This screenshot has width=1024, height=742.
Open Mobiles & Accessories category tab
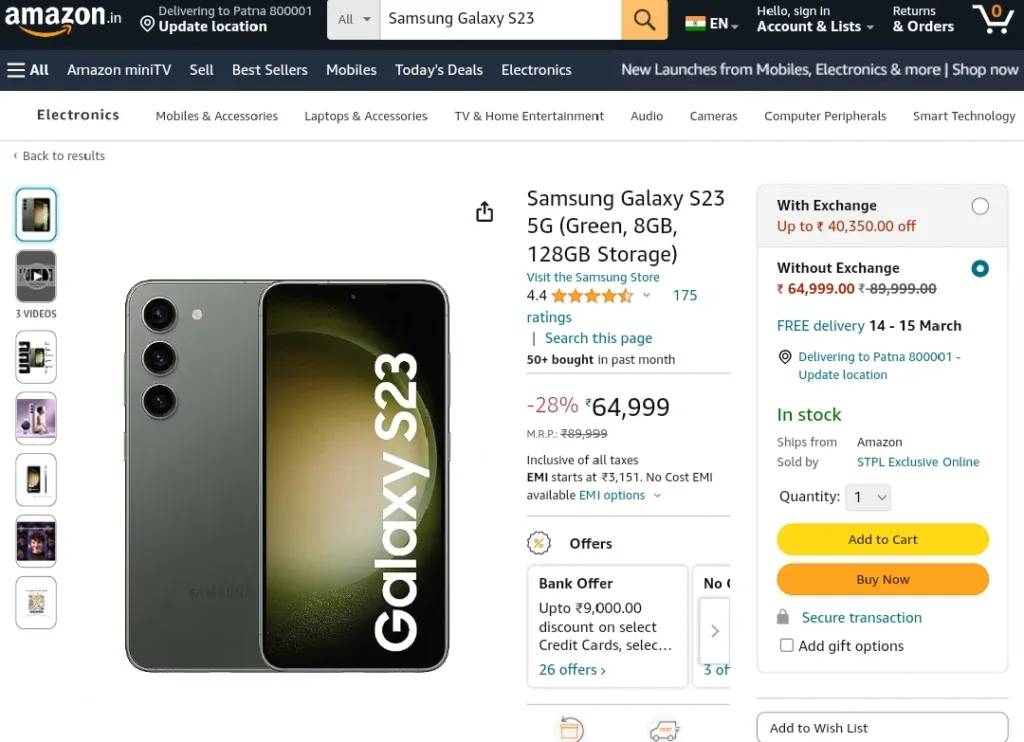point(216,116)
